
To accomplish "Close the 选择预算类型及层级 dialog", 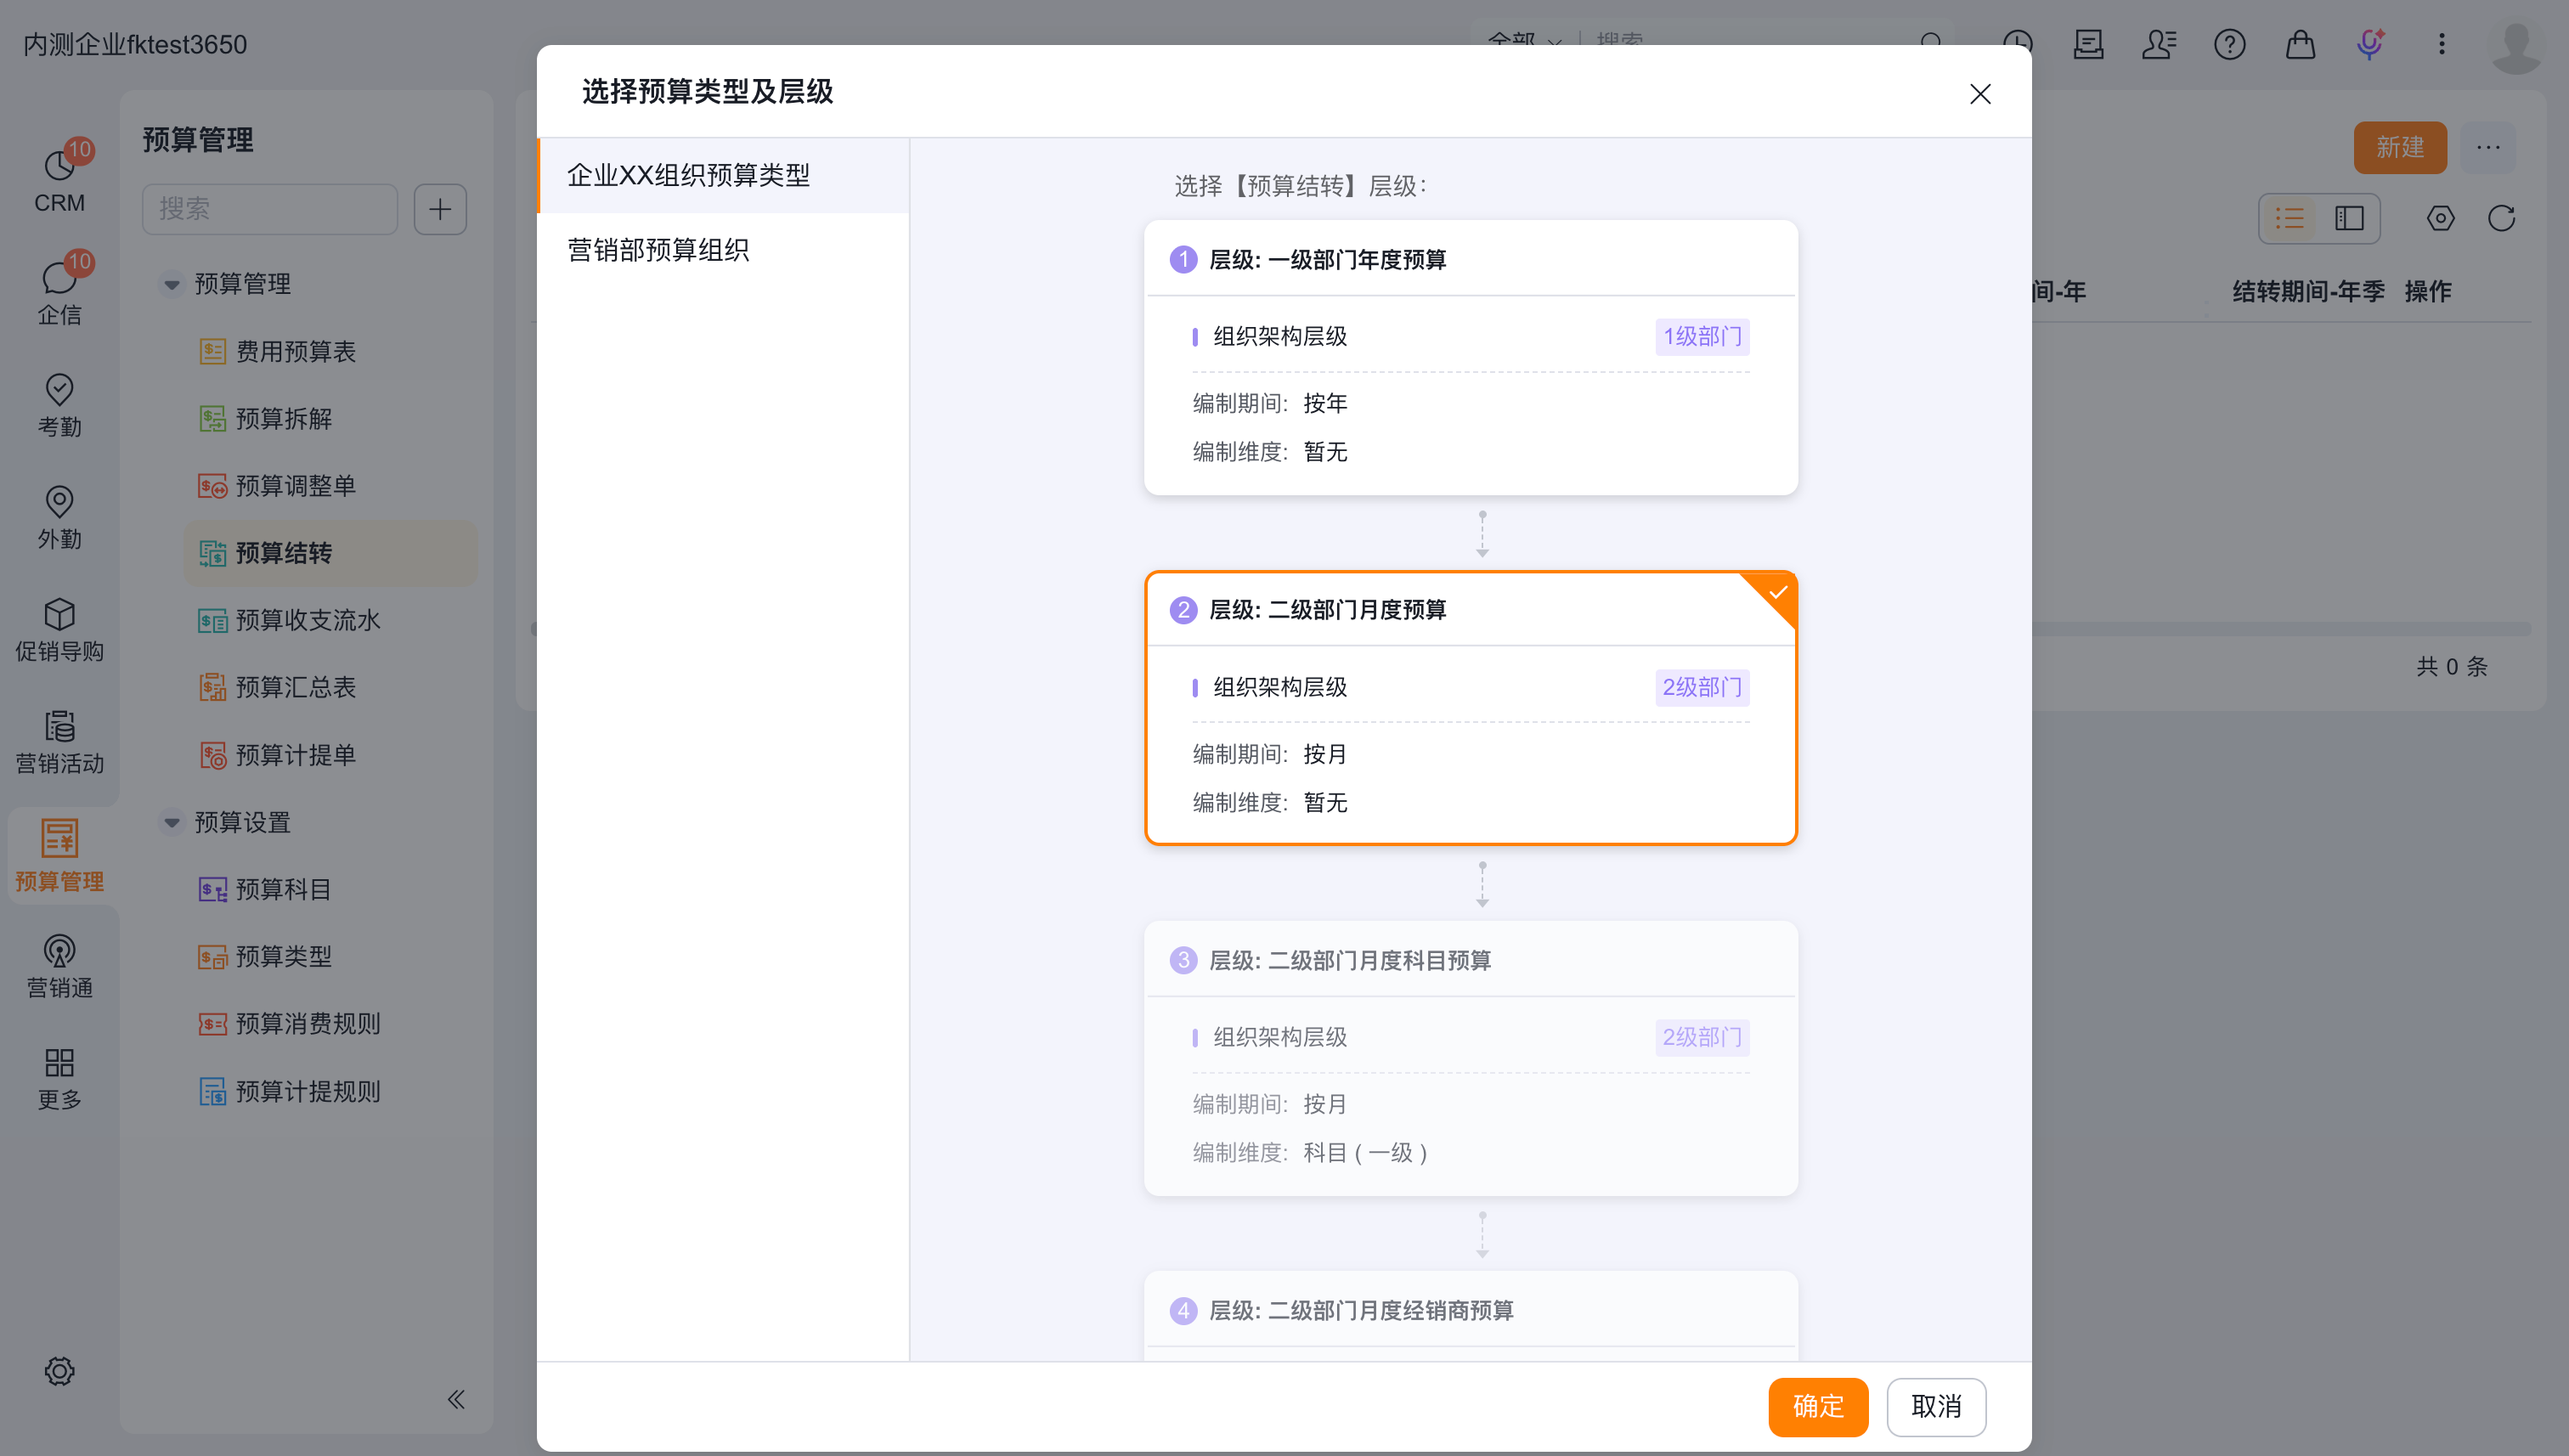I will [x=1980, y=94].
